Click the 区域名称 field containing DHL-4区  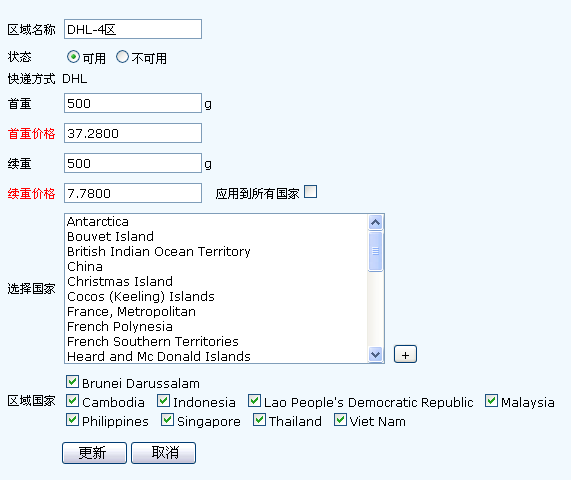click(x=133, y=29)
